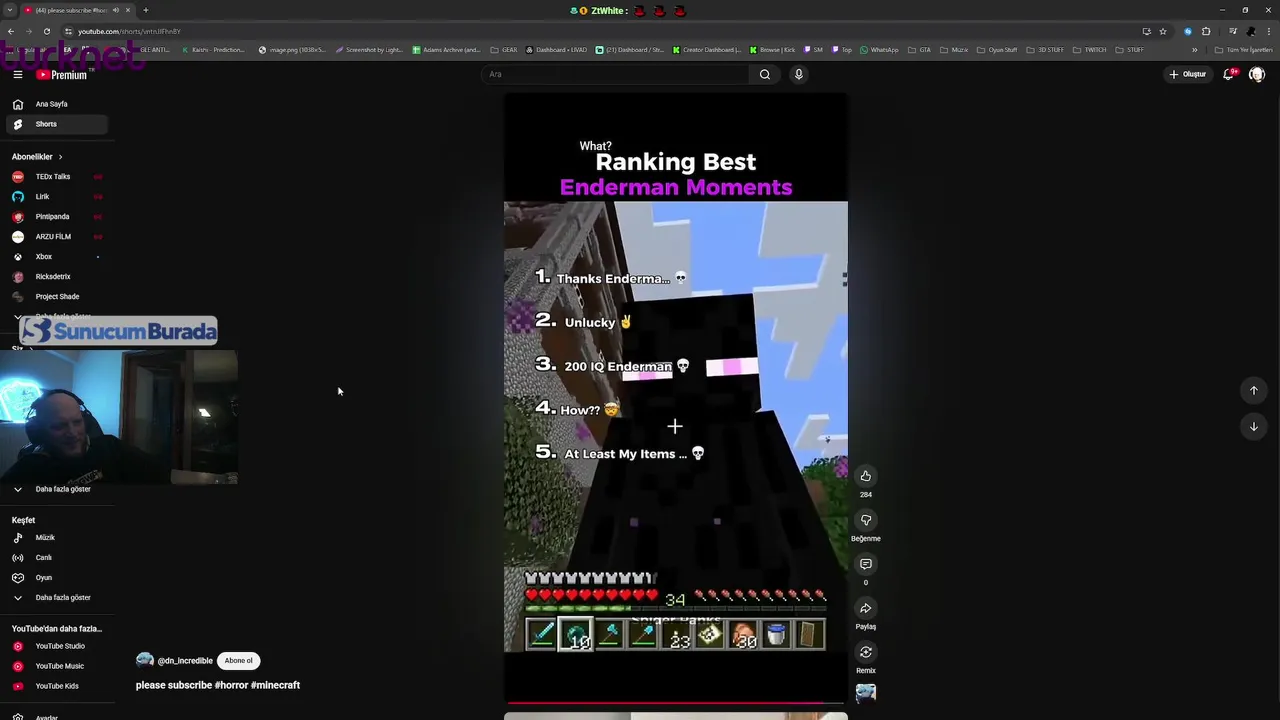1280x720 pixels.
Task: Open comments on the Short
Action: click(866, 564)
